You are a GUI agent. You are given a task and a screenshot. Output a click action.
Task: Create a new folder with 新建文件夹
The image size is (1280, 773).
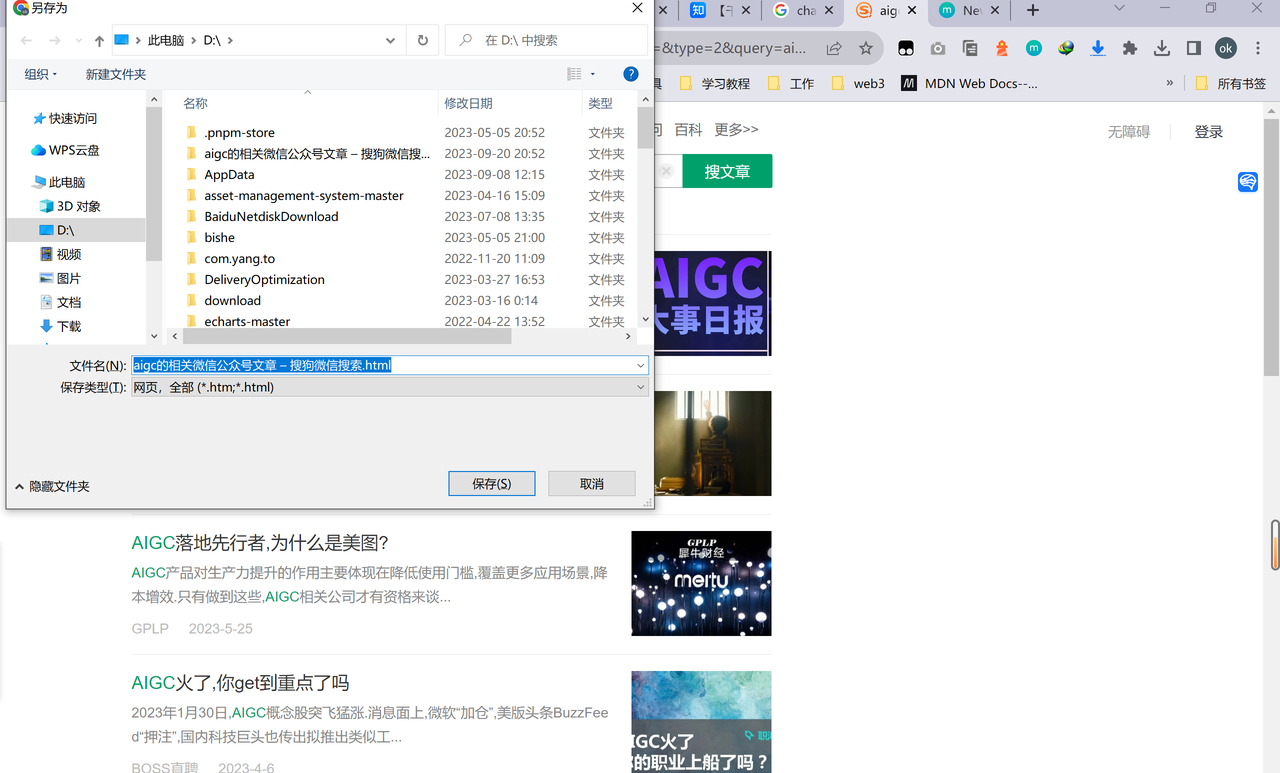coord(116,74)
